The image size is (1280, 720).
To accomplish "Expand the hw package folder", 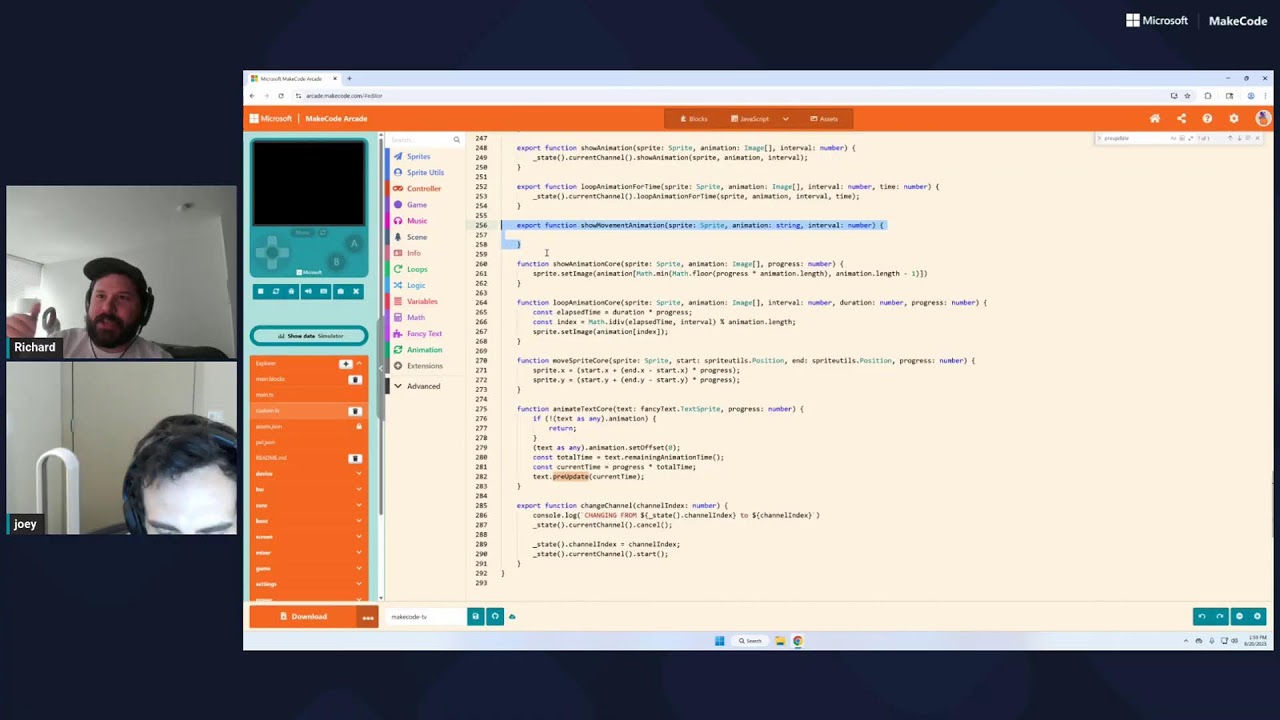I will click(309, 489).
